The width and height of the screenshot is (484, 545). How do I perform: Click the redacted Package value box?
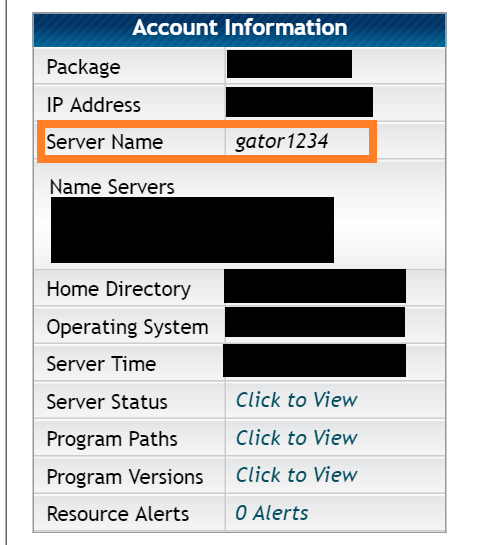(289, 64)
